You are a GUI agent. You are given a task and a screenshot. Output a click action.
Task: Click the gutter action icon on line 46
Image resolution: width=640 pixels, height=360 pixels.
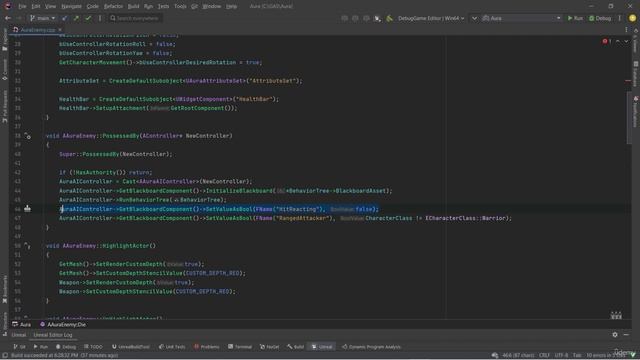point(27,209)
